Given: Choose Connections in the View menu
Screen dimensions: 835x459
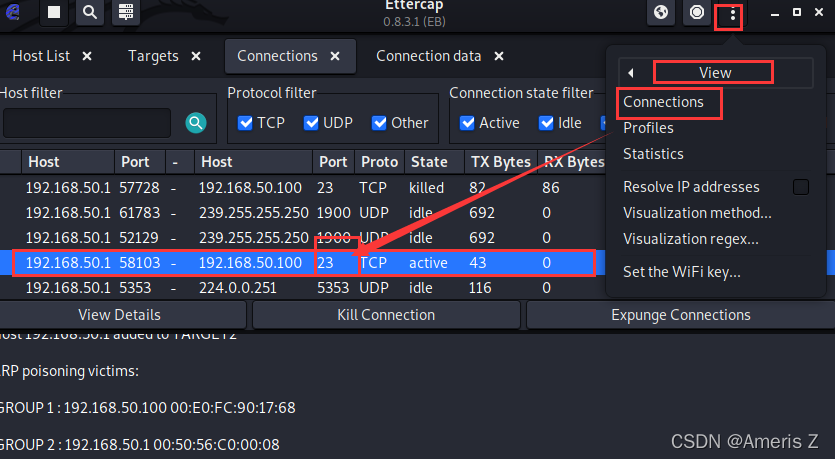Looking at the screenshot, I should [x=663, y=102].
